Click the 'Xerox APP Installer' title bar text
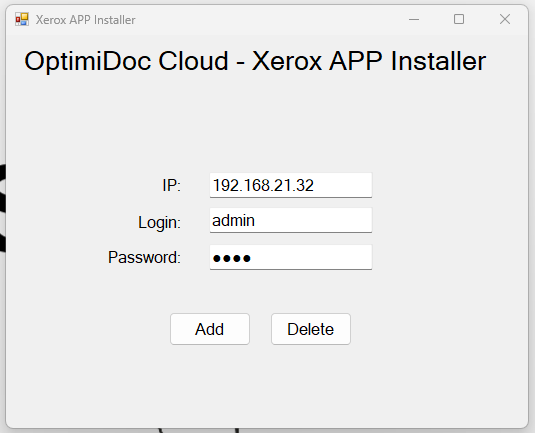535x433 pixels. point(86,20)
